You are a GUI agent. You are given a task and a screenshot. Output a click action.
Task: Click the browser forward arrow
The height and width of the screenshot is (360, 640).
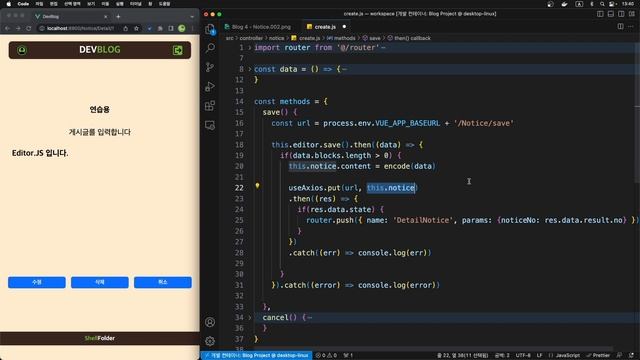pyautogui.click(x=18, y=28)
